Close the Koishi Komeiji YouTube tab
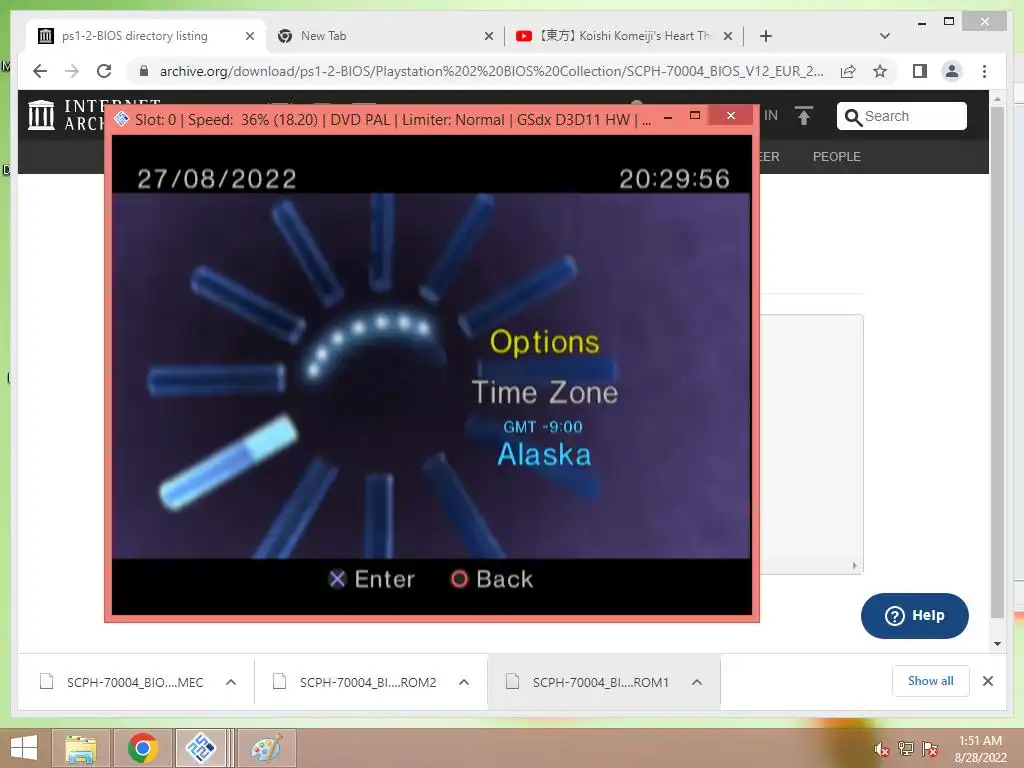The height and width of the screenshot is (768, 1024). [728, 36]
